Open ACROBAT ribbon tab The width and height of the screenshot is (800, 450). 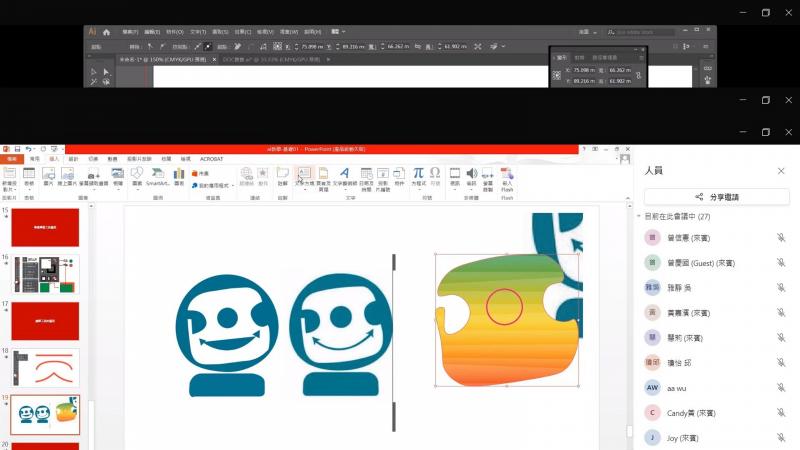(211, 159)
